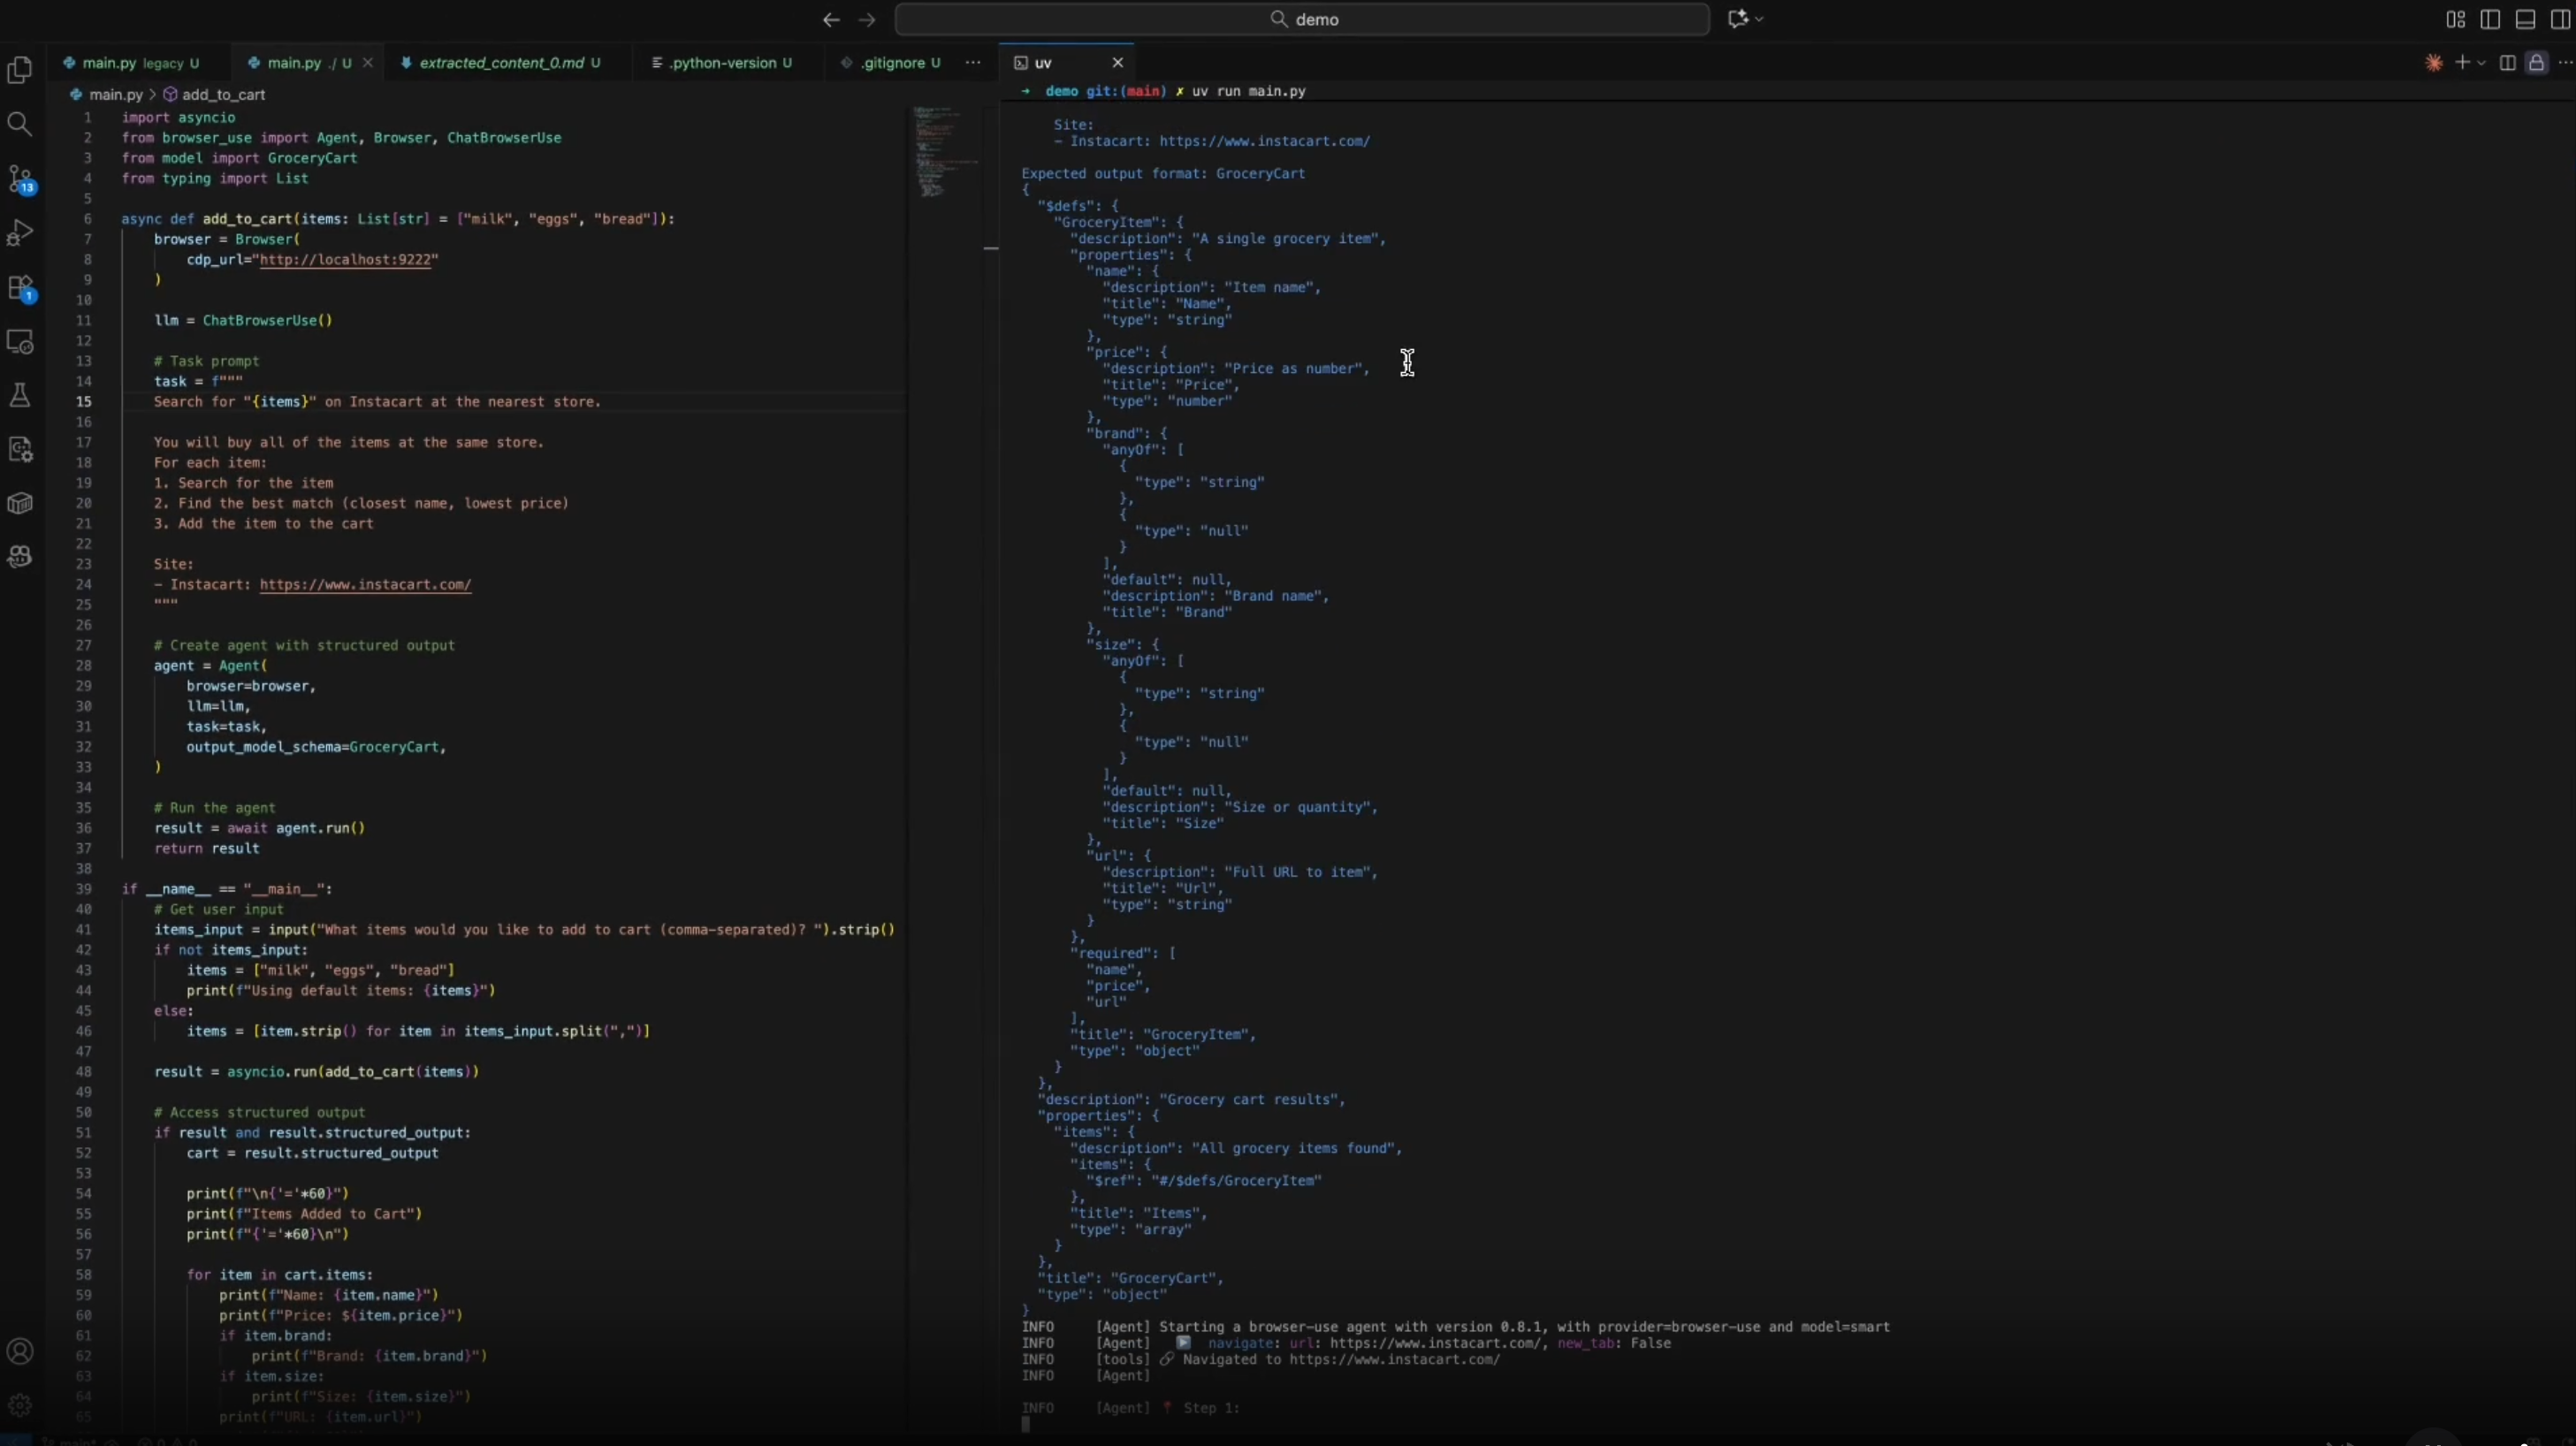
Task: Open the Run and Debug view
Action: tap(20, 233)
